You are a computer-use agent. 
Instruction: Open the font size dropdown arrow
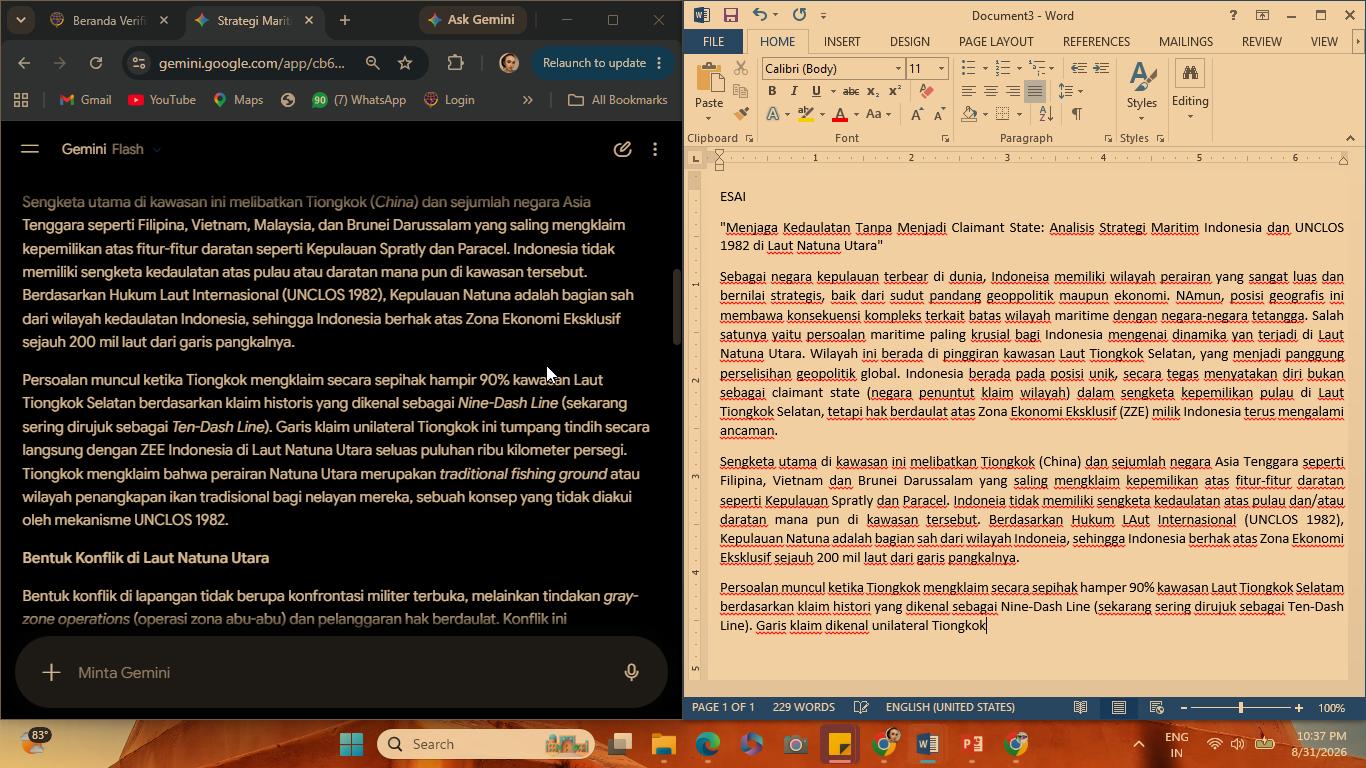(x=941, y=68)
